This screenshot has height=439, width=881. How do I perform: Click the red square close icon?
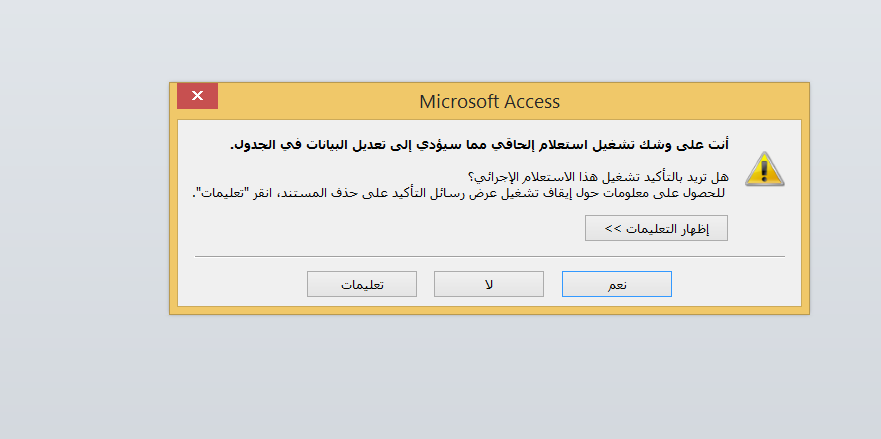[x=197, y=96]
